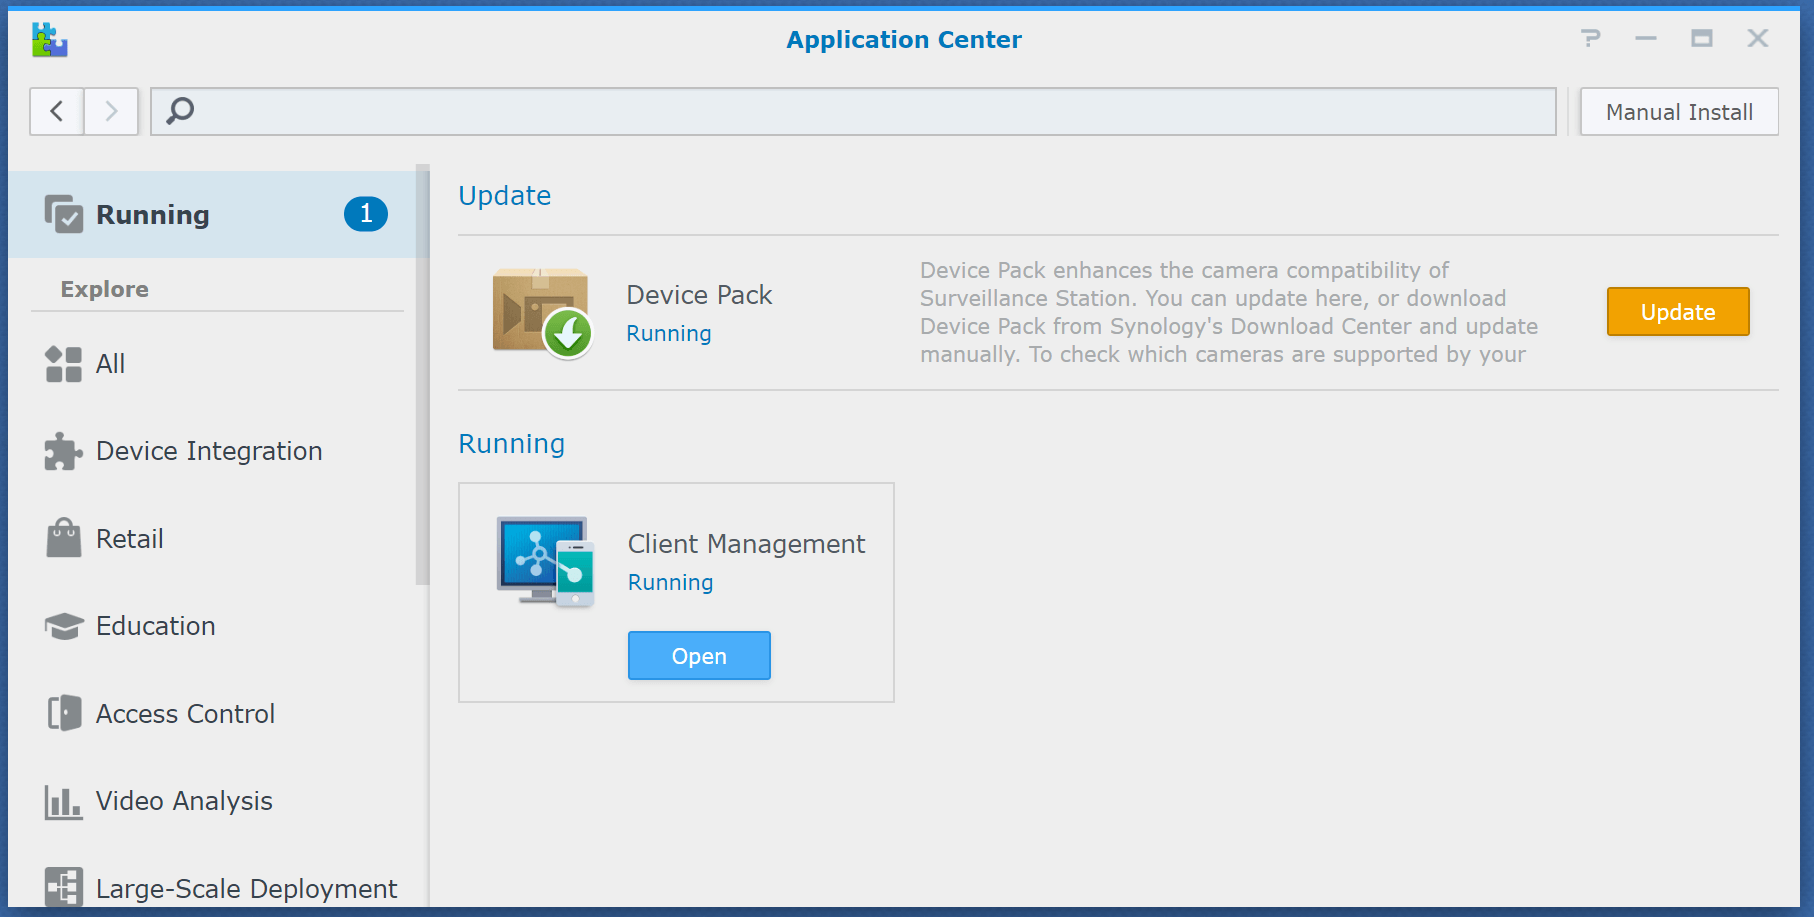Click the Education graduation cap icon

(64, 627)
